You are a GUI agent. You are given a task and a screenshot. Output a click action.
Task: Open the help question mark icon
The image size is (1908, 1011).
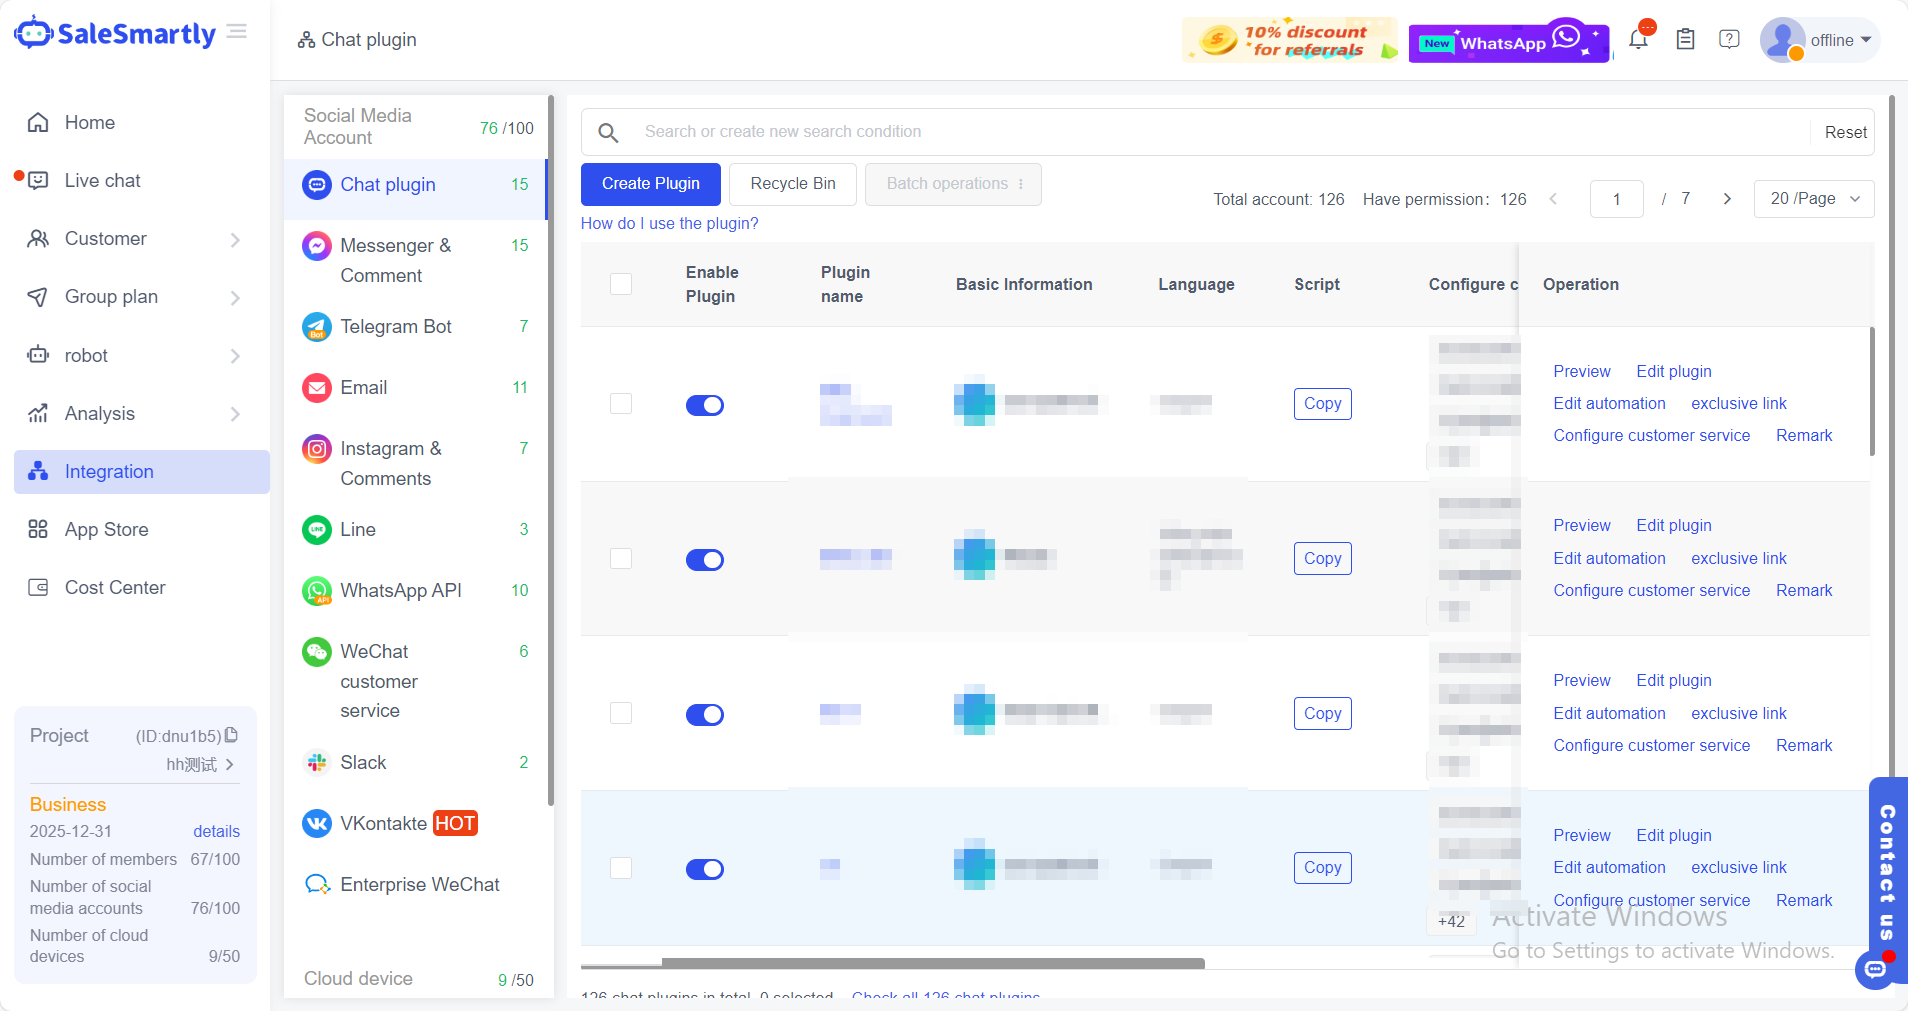tap(1729, 40)
